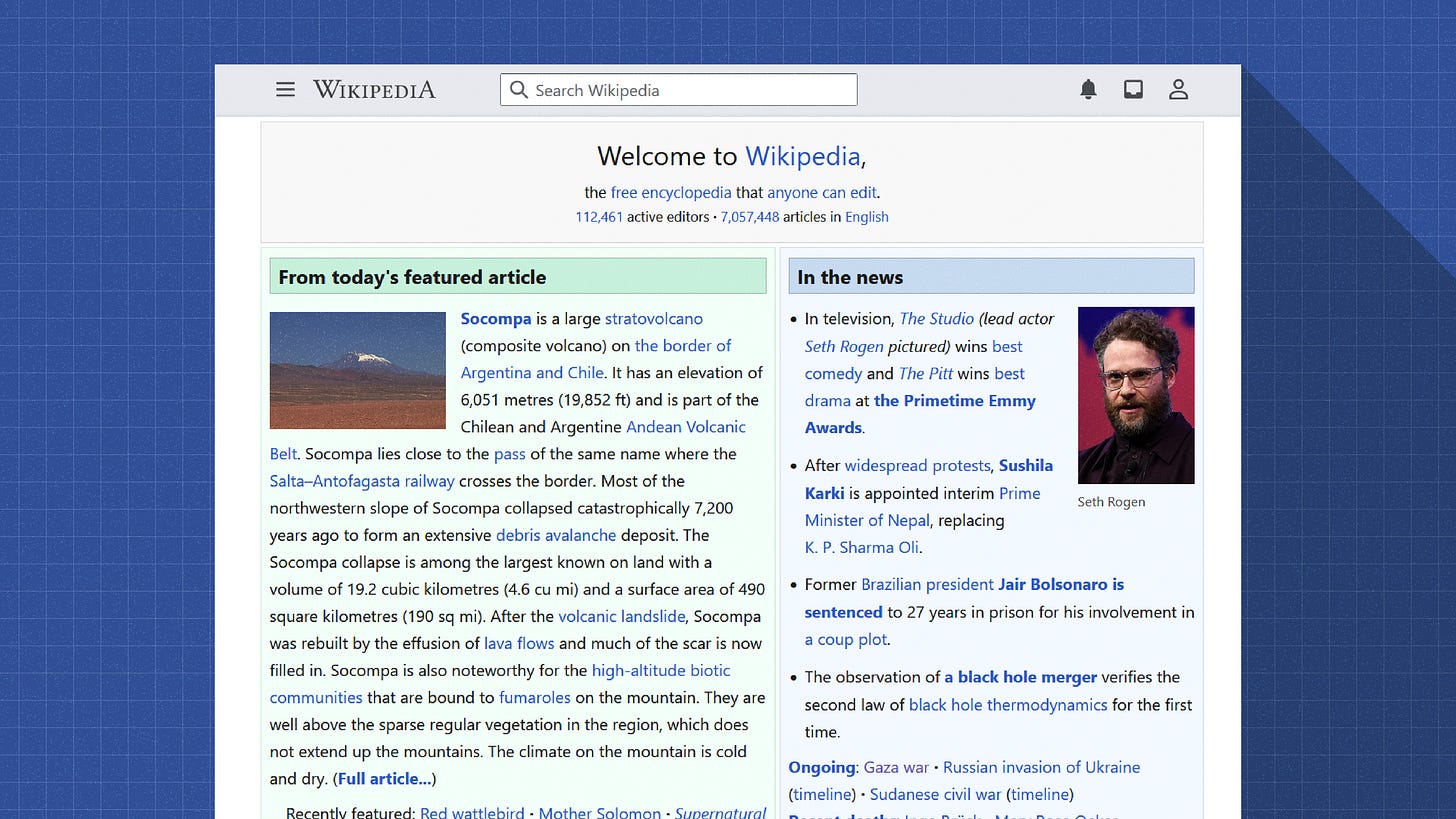
Task: Open the hamburger main menu
Action: click(285, 89)
